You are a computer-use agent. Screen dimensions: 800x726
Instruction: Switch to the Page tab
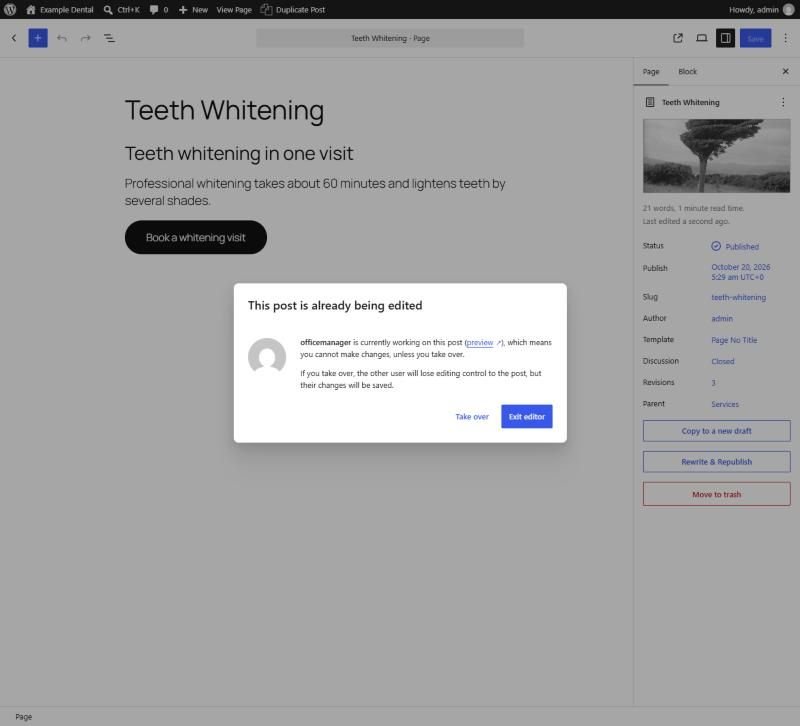click(x=651, y=71)
